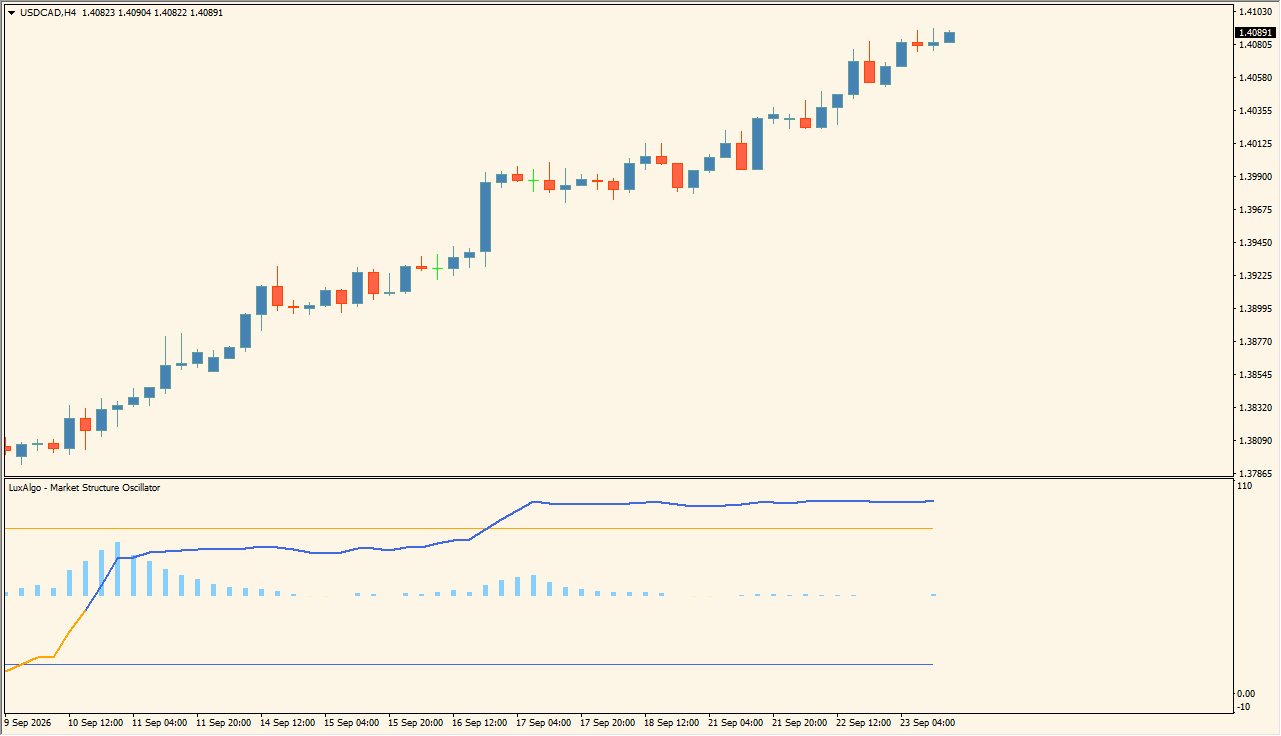Screen dimensions: 1281x736
Task: Select the 1.37865 bottom price label
Action: (1256, 474)
